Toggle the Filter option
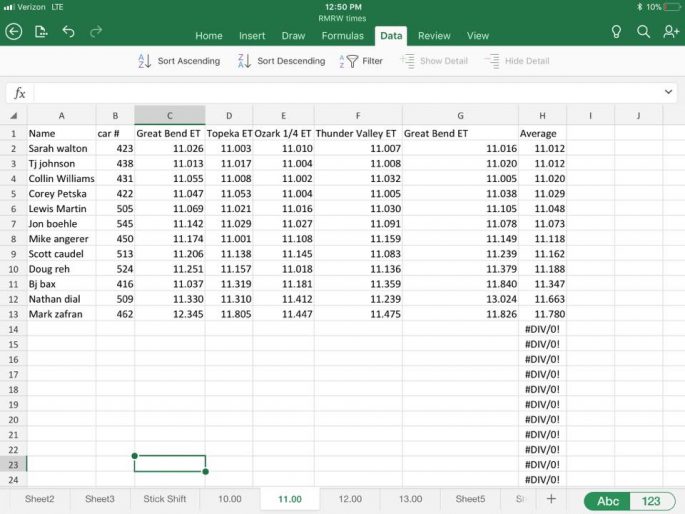Screen dimensions: 685x514 click(361, 61)
